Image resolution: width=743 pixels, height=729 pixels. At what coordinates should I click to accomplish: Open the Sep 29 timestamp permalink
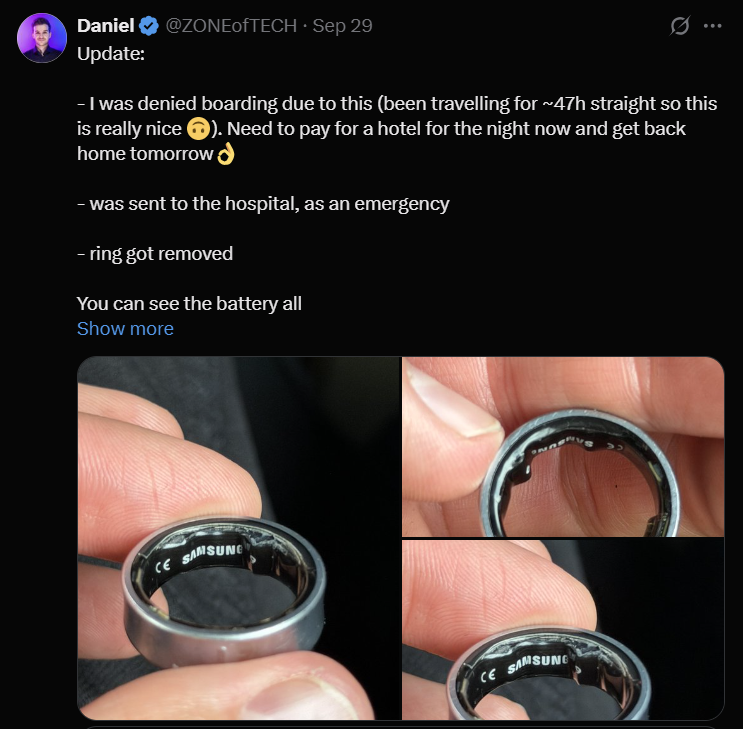pyautogui.click(x=342, y=26)
